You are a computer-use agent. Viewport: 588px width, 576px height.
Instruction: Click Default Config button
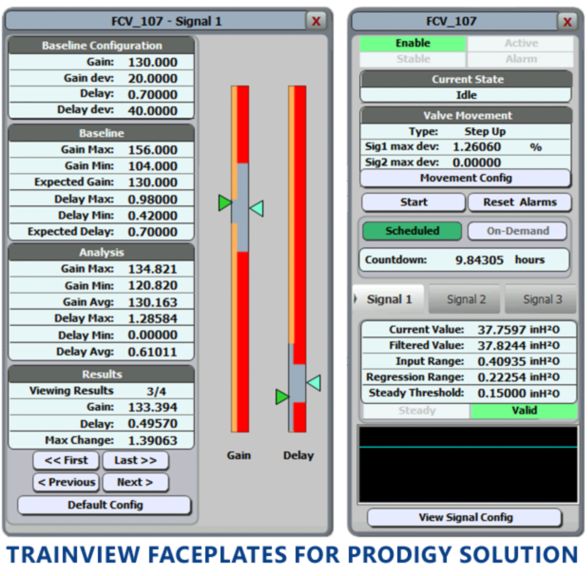[105, 506]
